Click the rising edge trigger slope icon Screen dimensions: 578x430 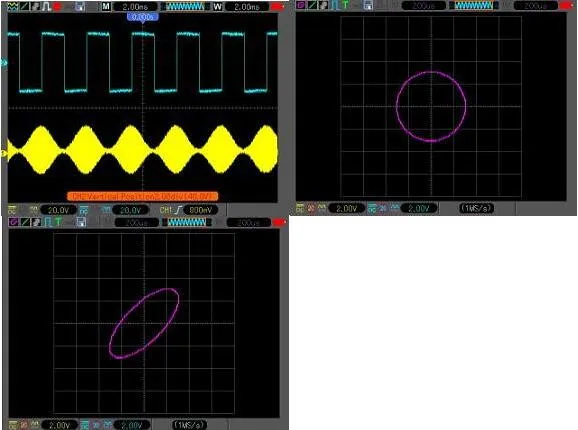point(178,210)
